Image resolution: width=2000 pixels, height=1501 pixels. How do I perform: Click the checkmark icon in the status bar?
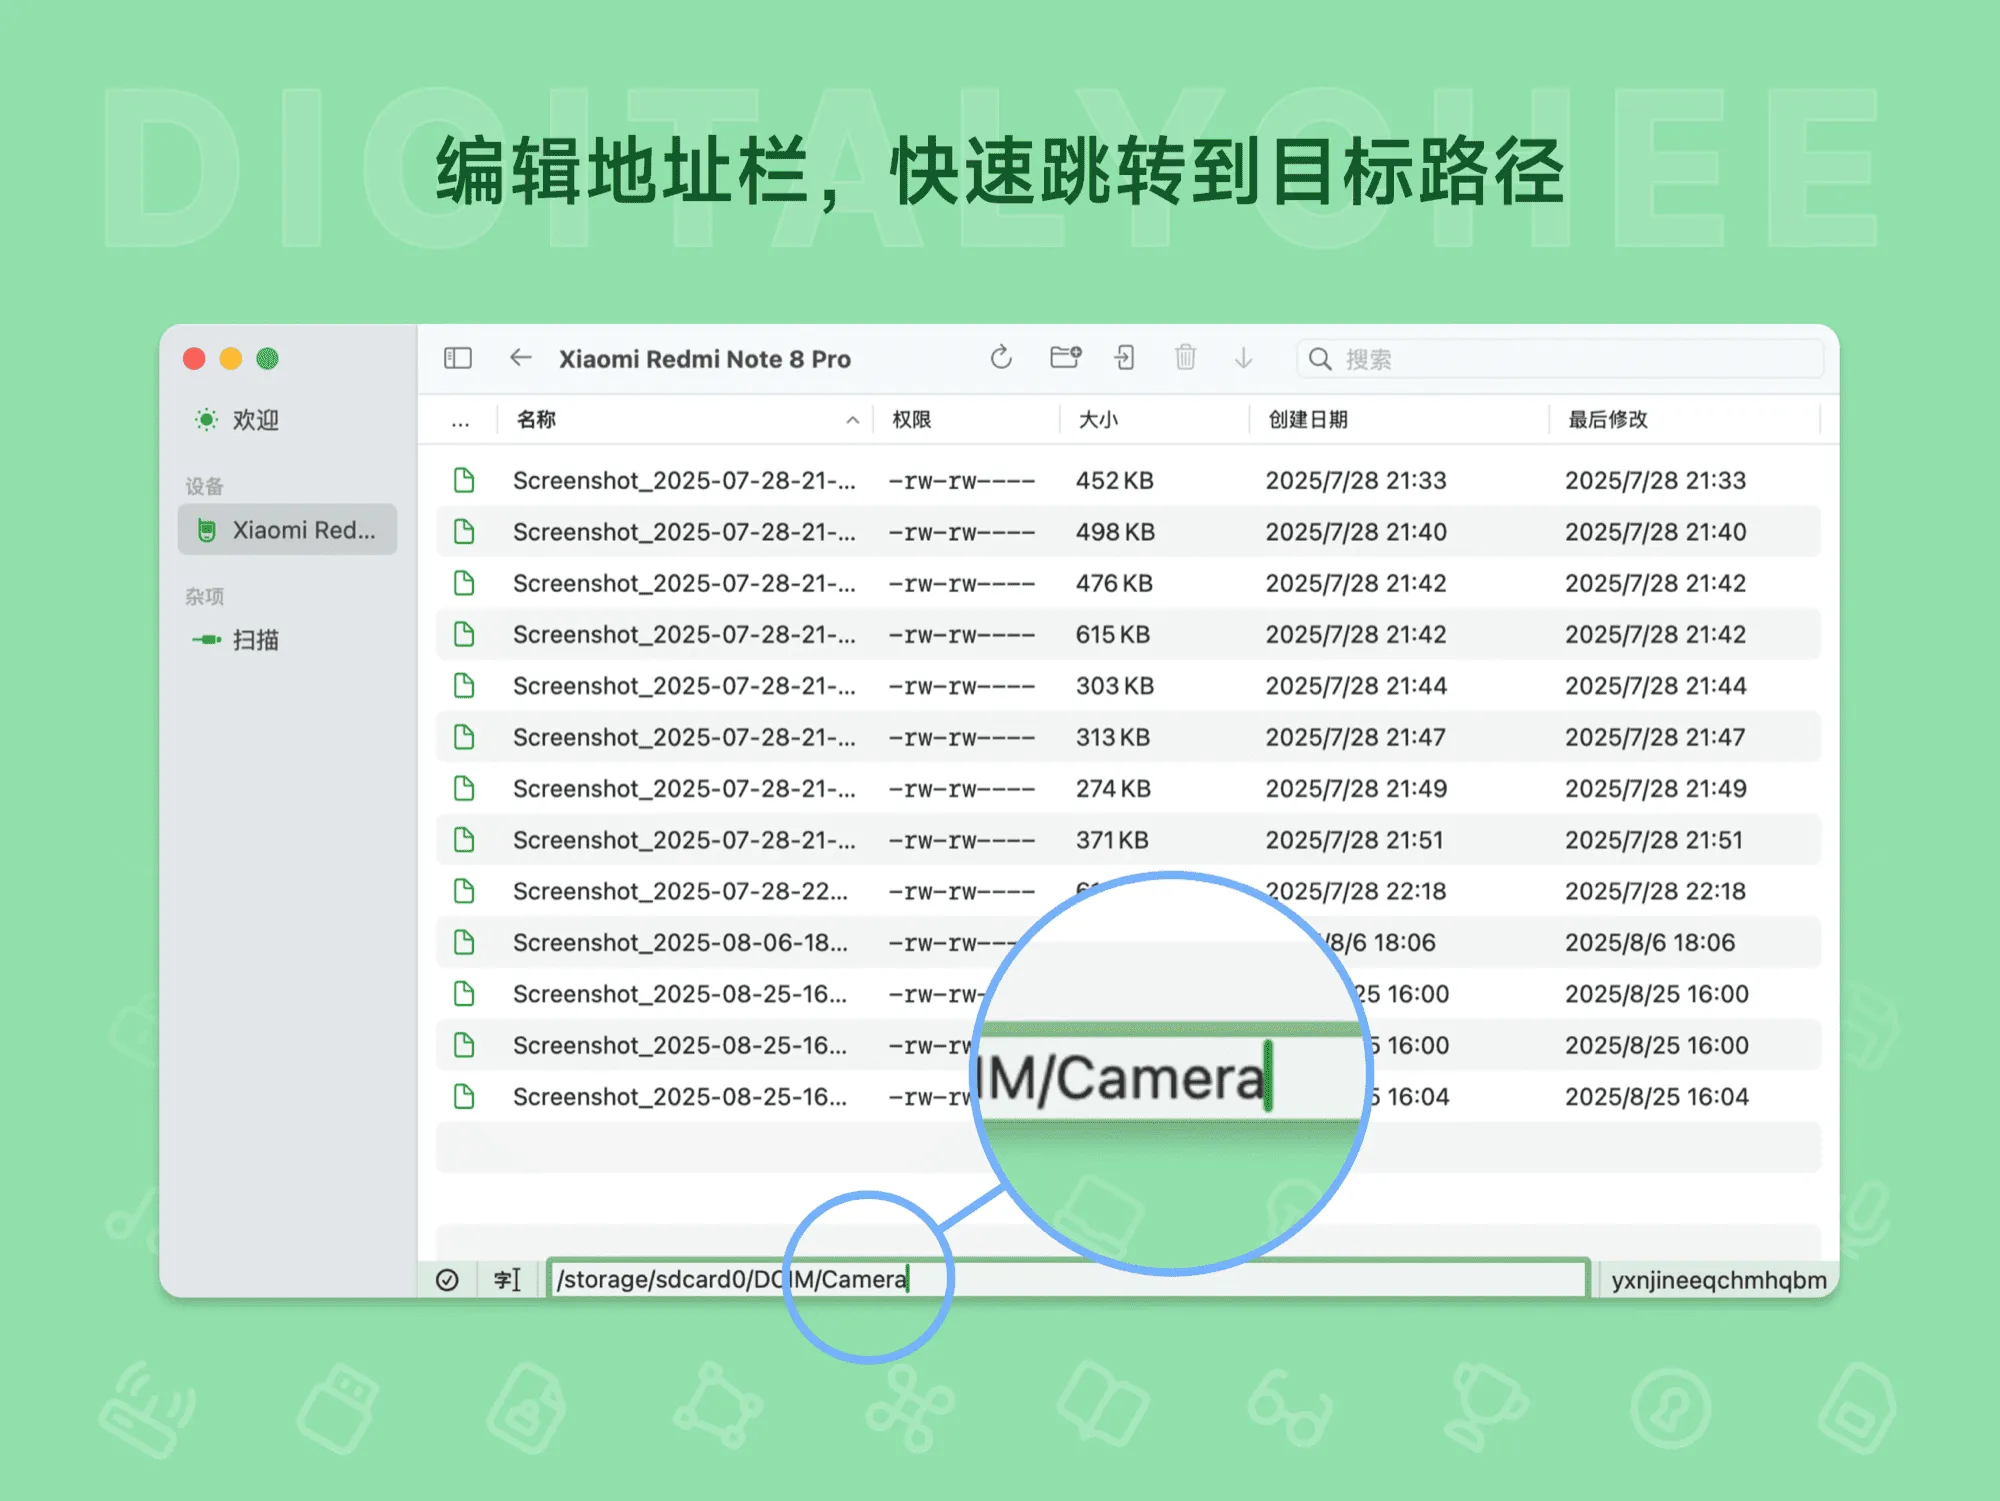[447, 1279]
